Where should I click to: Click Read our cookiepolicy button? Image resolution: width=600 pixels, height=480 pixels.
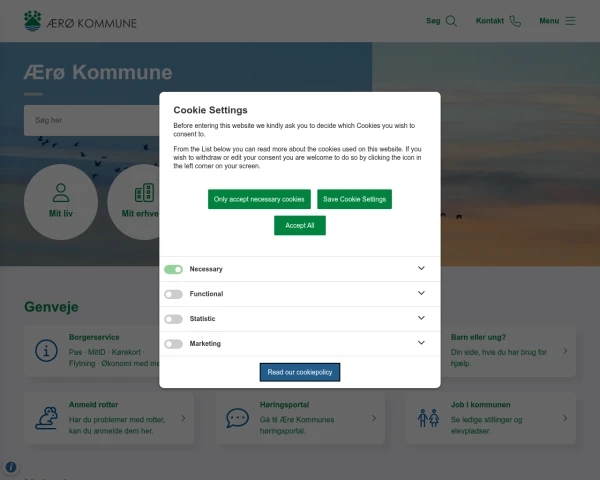click(300, 372)
